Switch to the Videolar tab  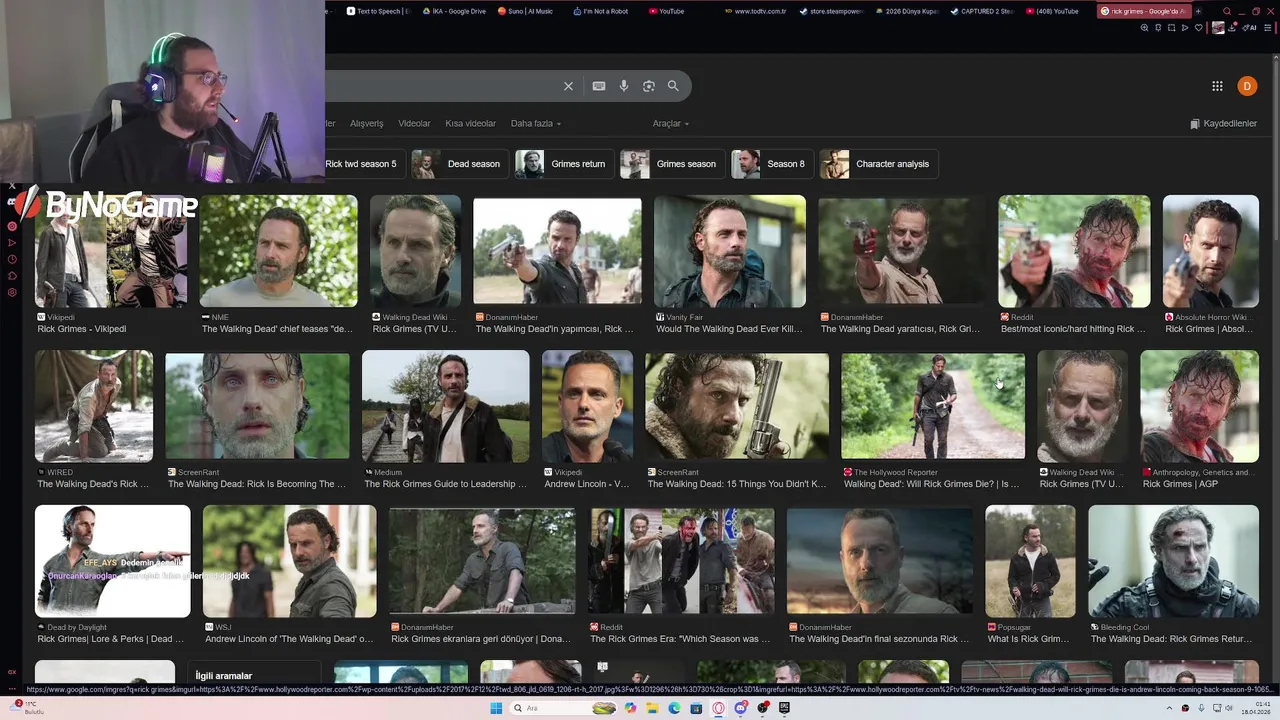414,124
